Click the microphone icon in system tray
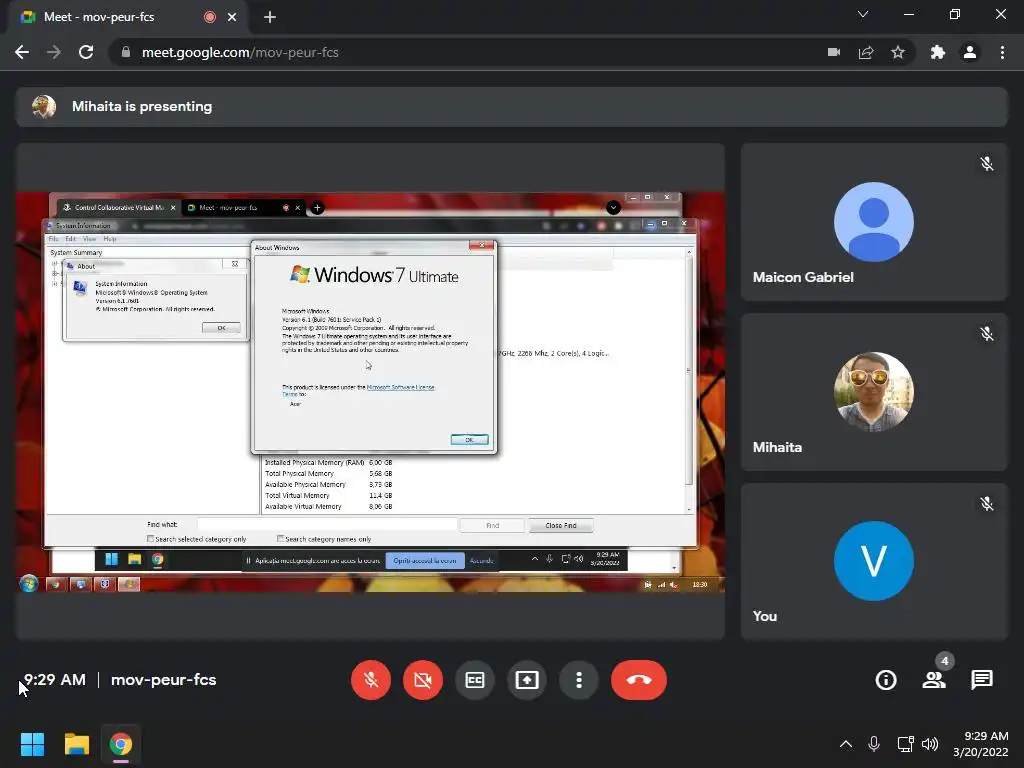The image size is (1024, 768). (x=874, y=744)
